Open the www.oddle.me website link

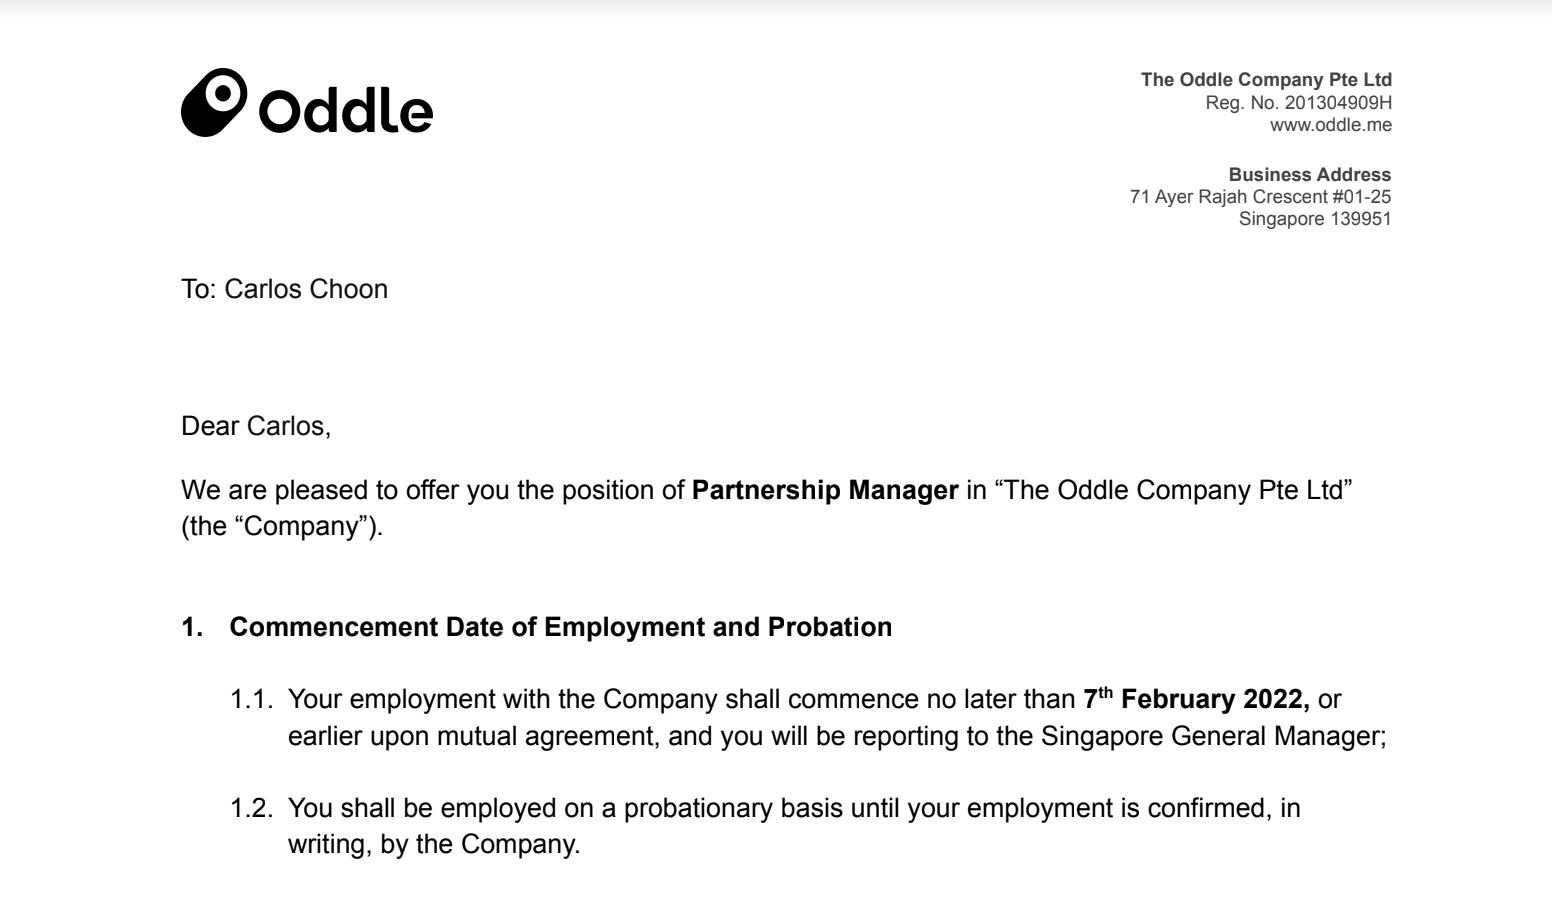pyautogui.click(x=1330, y=125)
